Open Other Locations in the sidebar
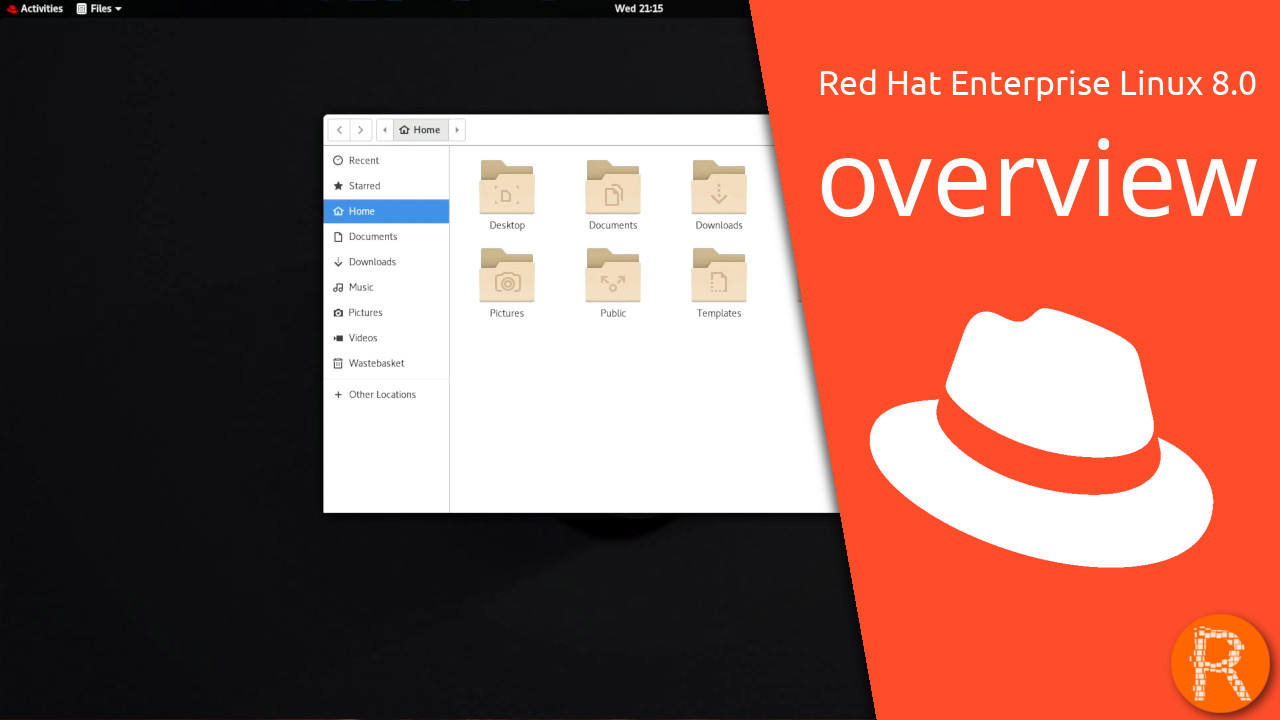 point(386,395)
